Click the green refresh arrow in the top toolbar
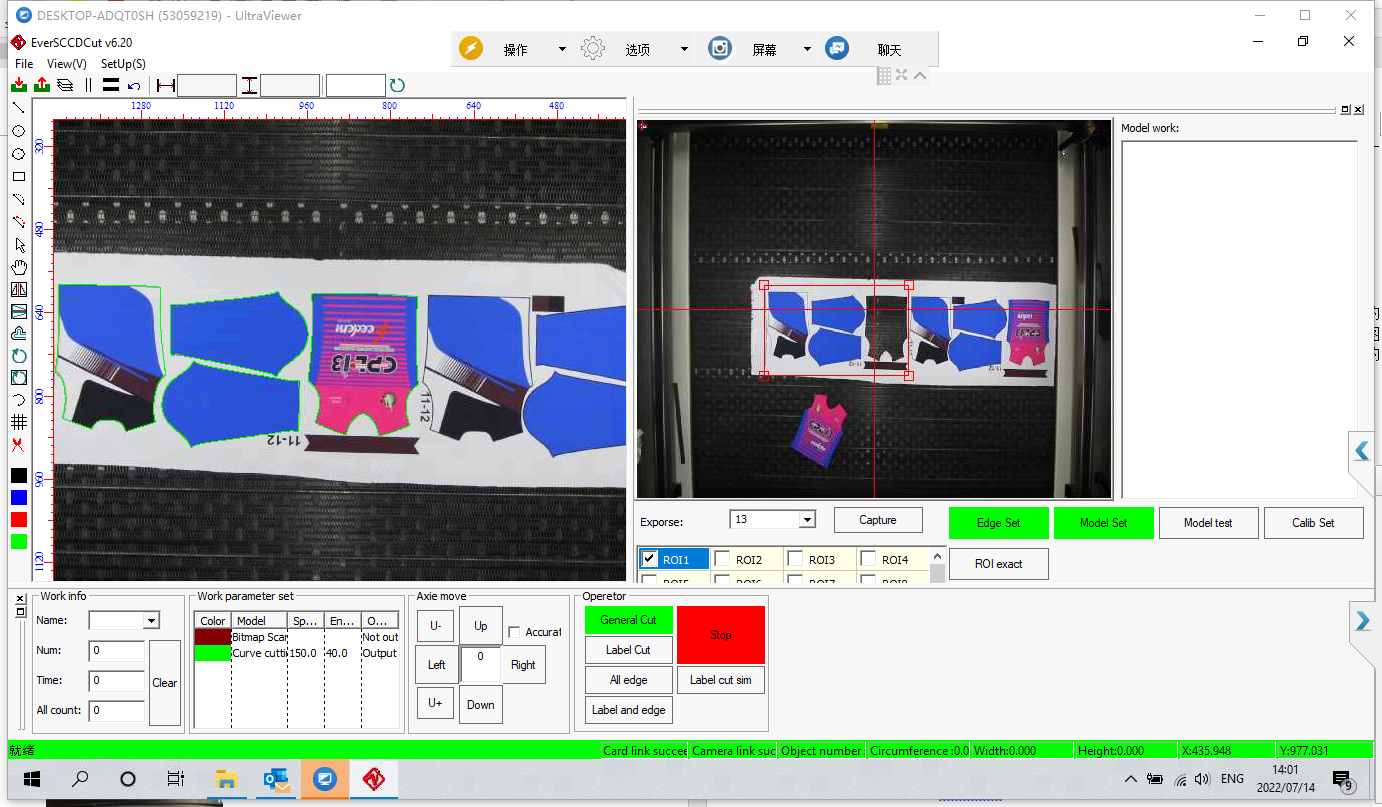The height and width of the screenshot is (807, 1382). coord(397,85)
